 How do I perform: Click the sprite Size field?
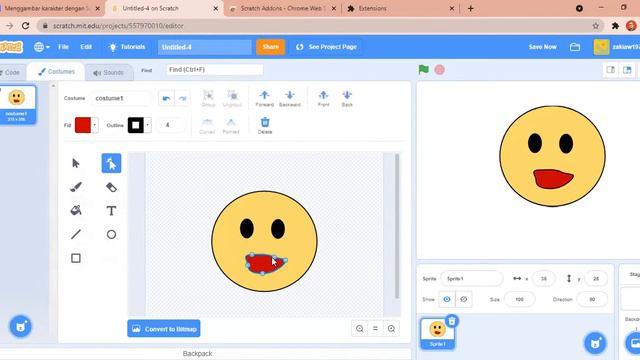tap(519, 299)
